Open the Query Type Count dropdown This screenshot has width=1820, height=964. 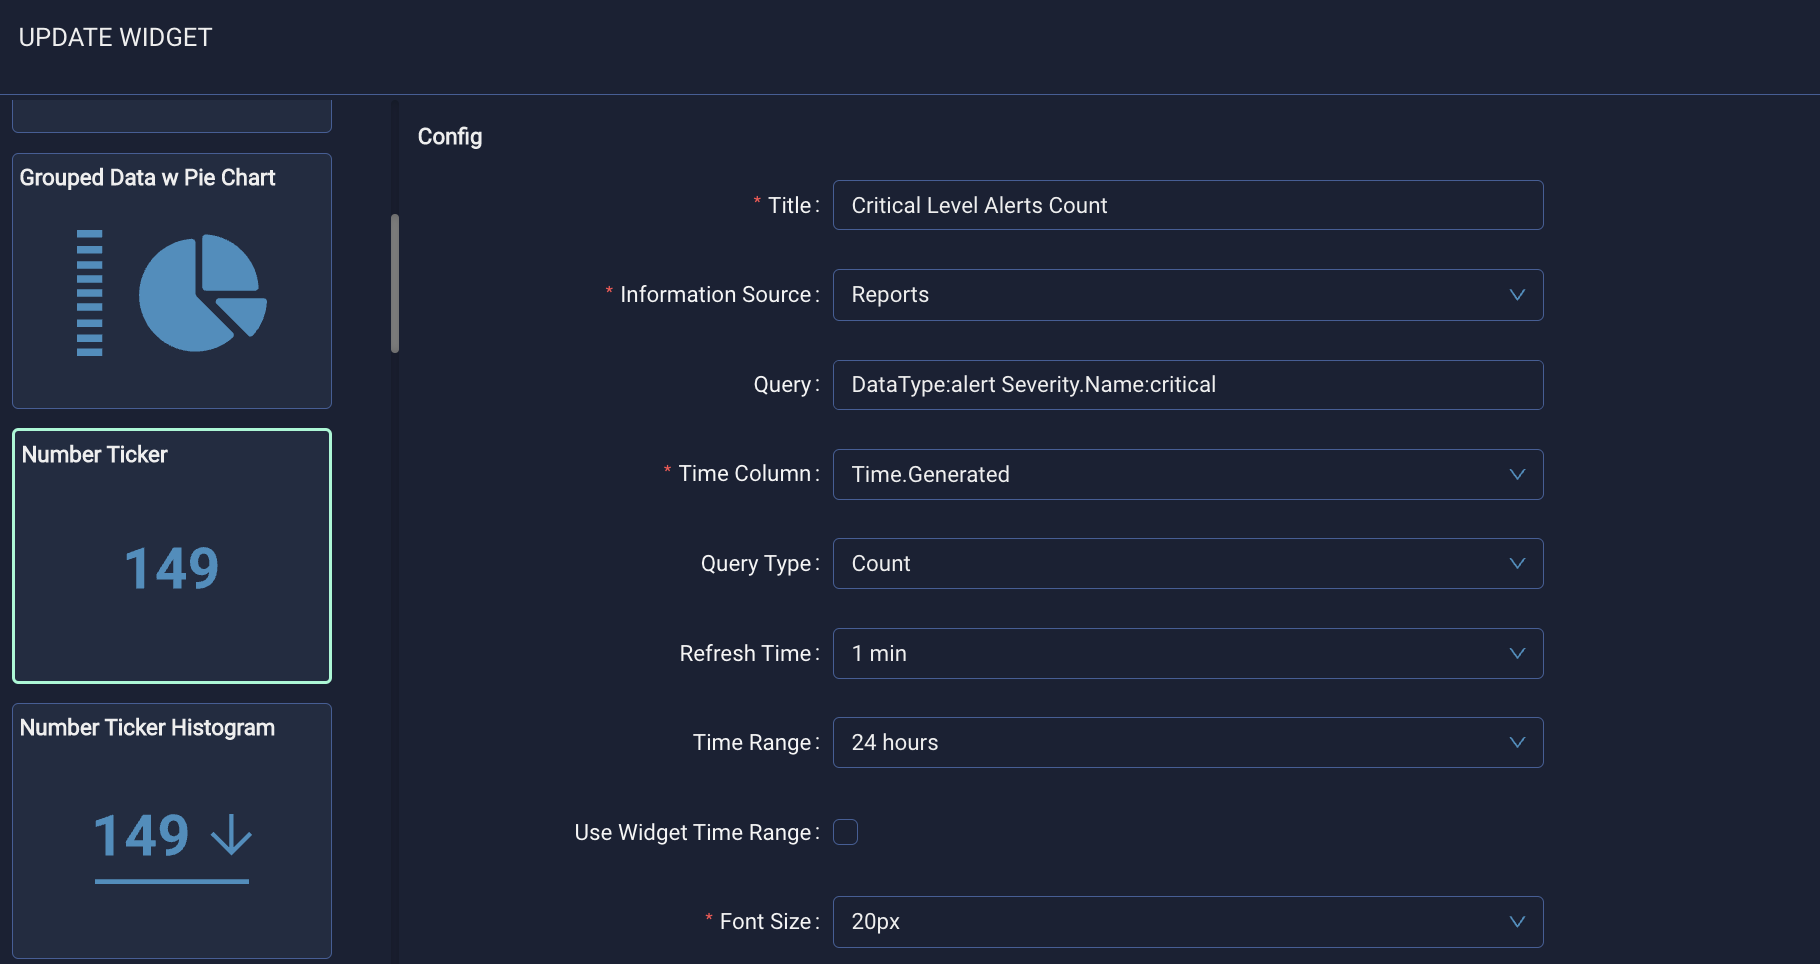coord(1188,563)
